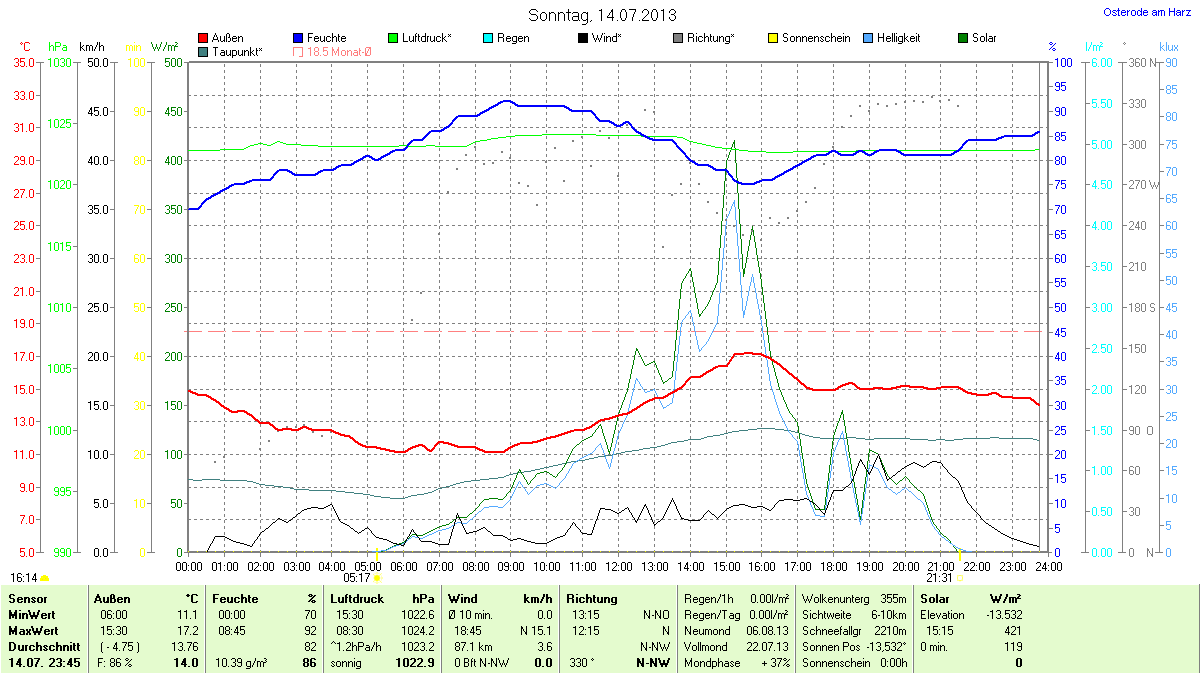Click the sun icon beside 16:14

[45, 578]
